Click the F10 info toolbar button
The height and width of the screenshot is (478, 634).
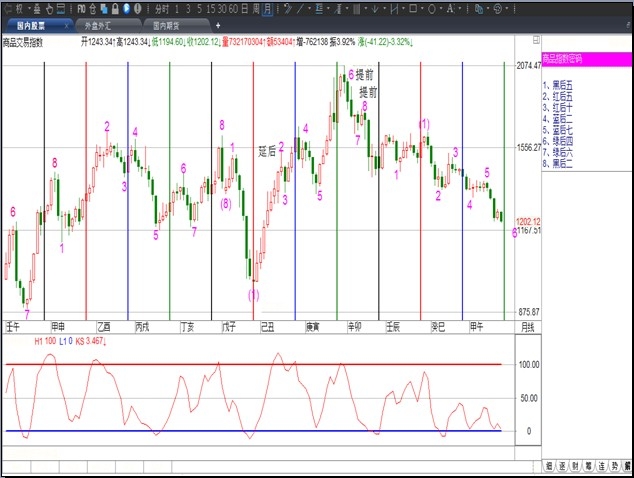click(81, 8)
